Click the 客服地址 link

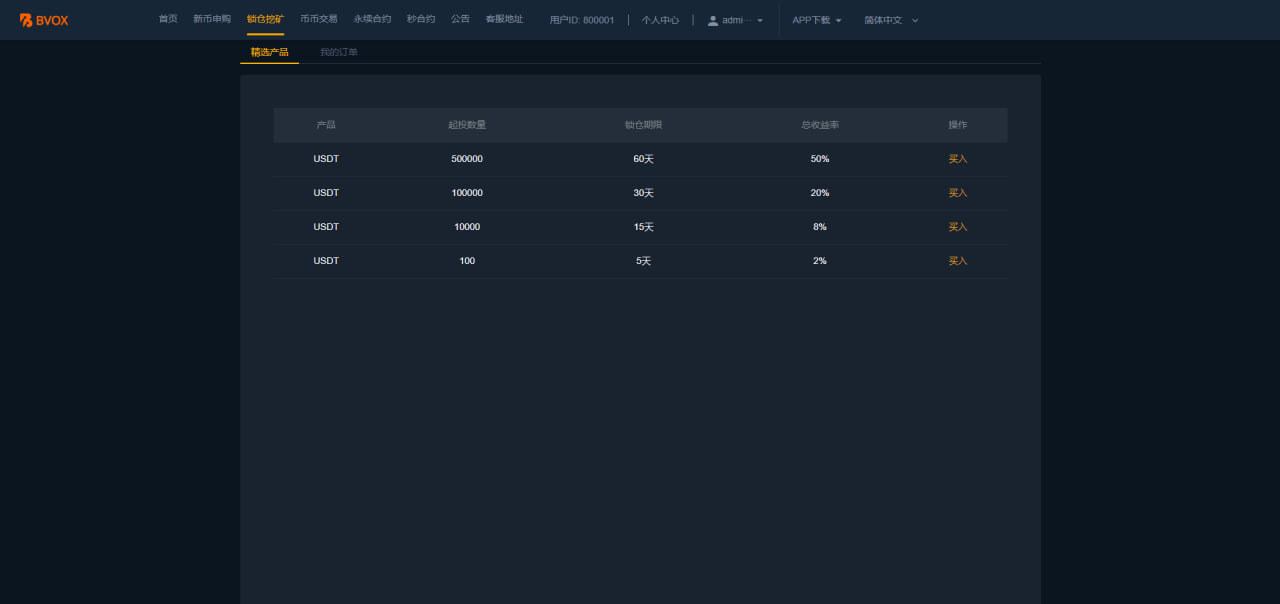[x=504, y=19]
